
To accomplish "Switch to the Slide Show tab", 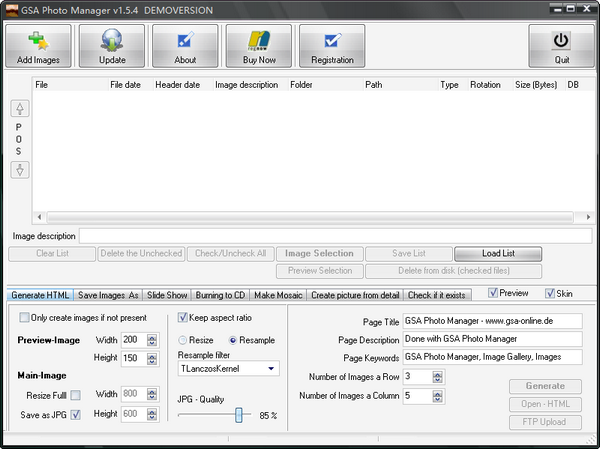I will pyautogui.click(x=167, y=295).
